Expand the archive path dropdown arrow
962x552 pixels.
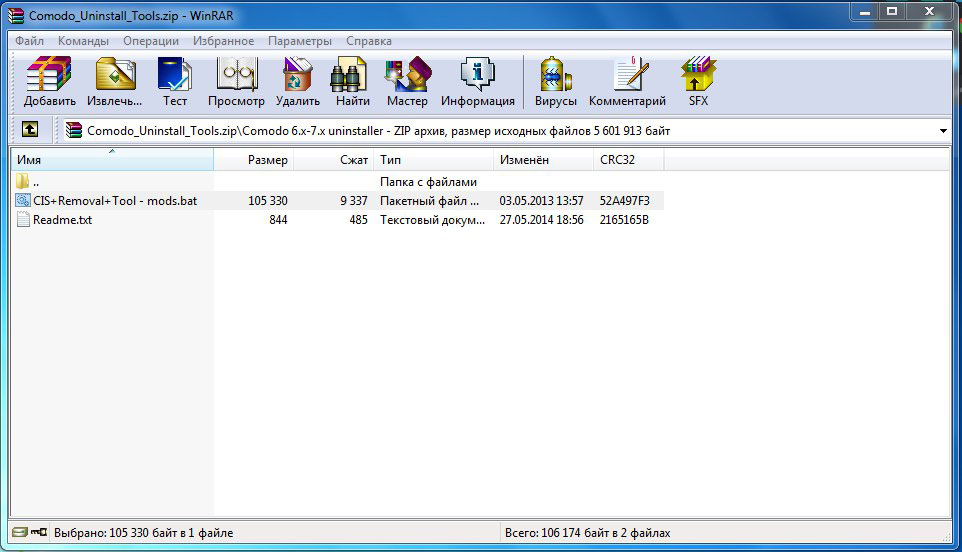point(943,131)
